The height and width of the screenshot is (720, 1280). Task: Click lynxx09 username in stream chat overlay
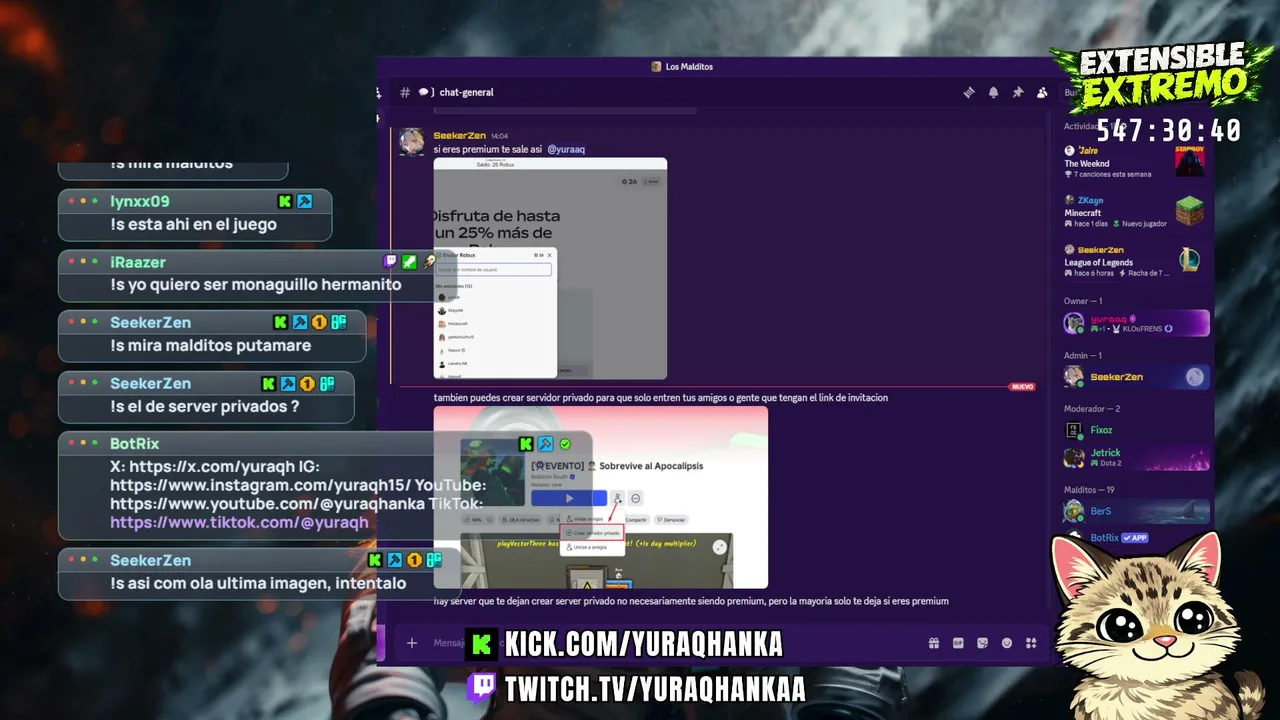tap(140, 201)
